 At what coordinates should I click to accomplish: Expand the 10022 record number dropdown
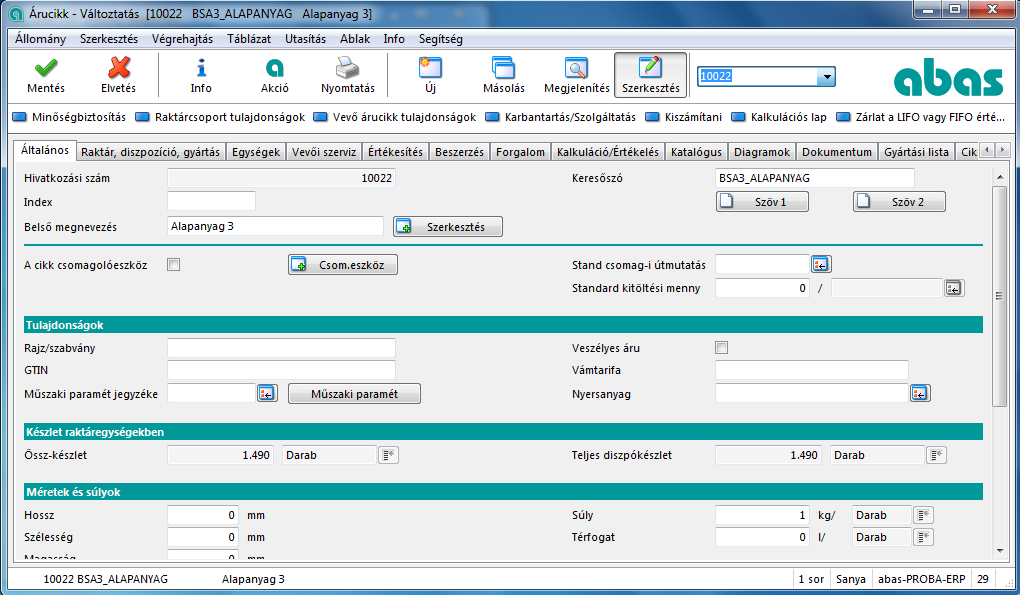tap(826, 77)
